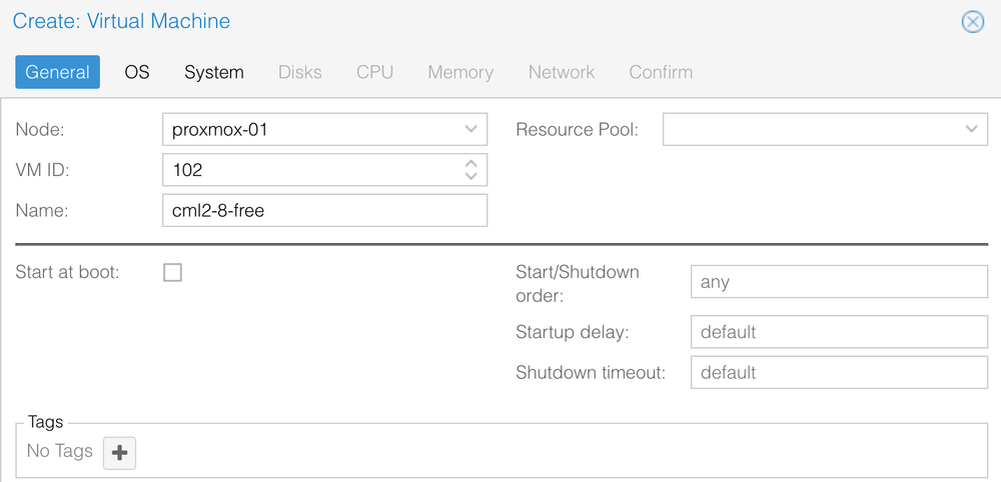Viewport: 1001px width, 482px height.
Task: Switch to the OS tab
Action: (x=137, y=72)
